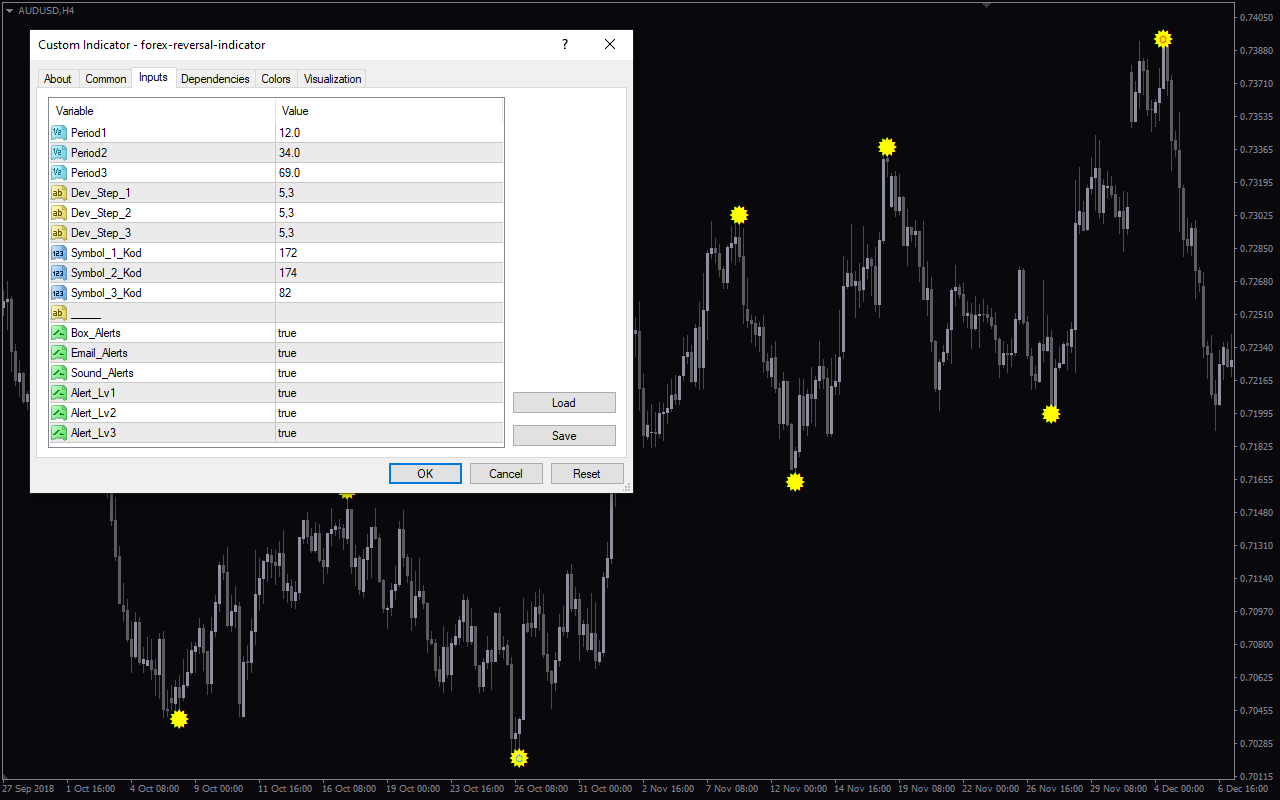Click the help question mark button

[x=565, y=44]
